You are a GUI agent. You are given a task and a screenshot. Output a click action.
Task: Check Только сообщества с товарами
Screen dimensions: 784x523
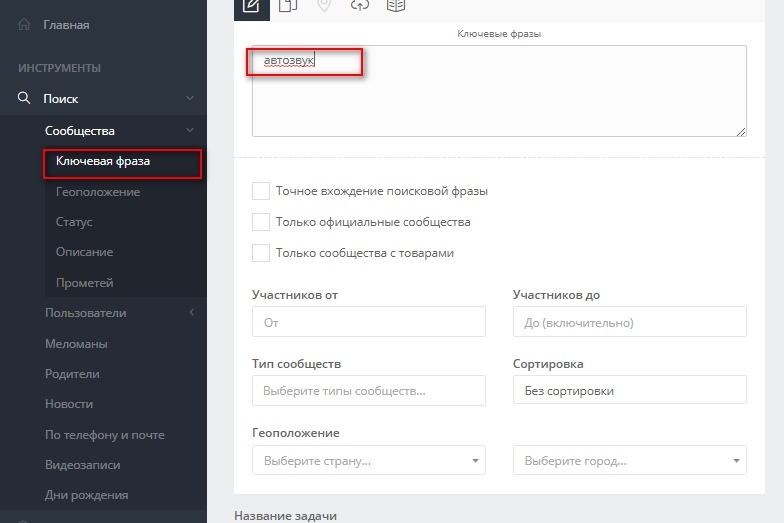click(x=261, y=253)
